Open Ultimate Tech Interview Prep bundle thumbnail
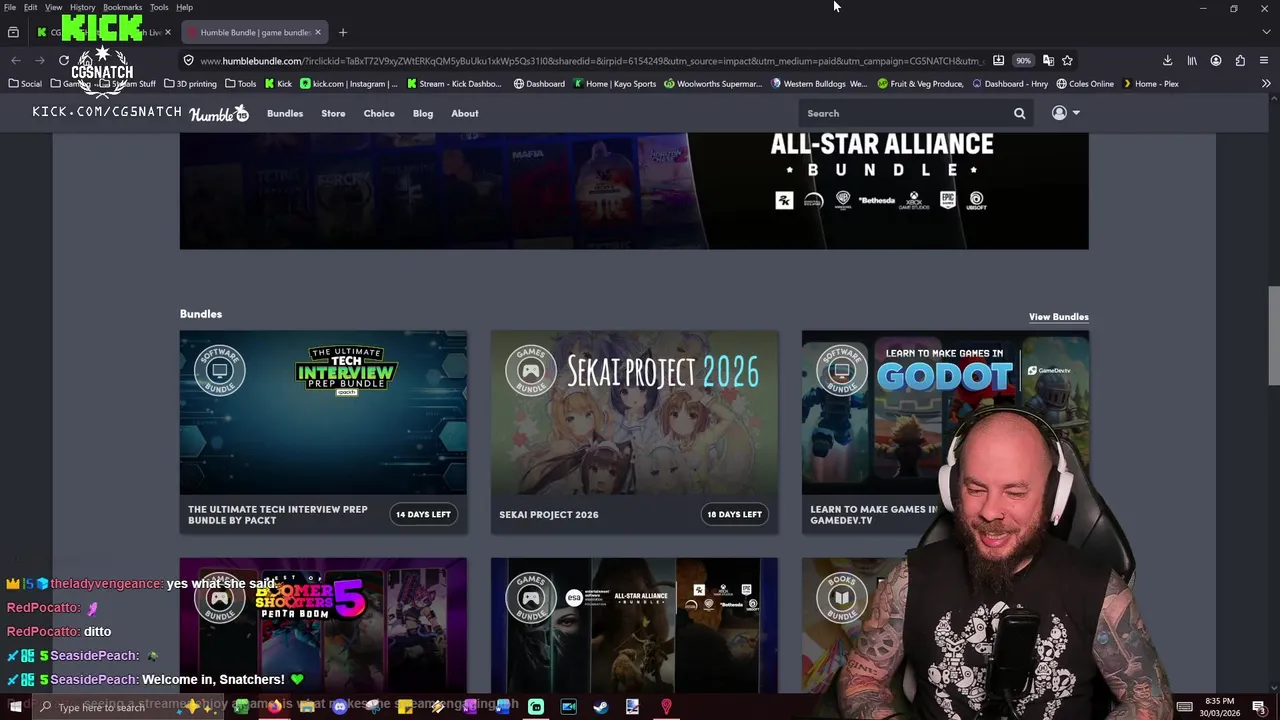Screen dimensions: 1280x720 (x=323, y=412)
